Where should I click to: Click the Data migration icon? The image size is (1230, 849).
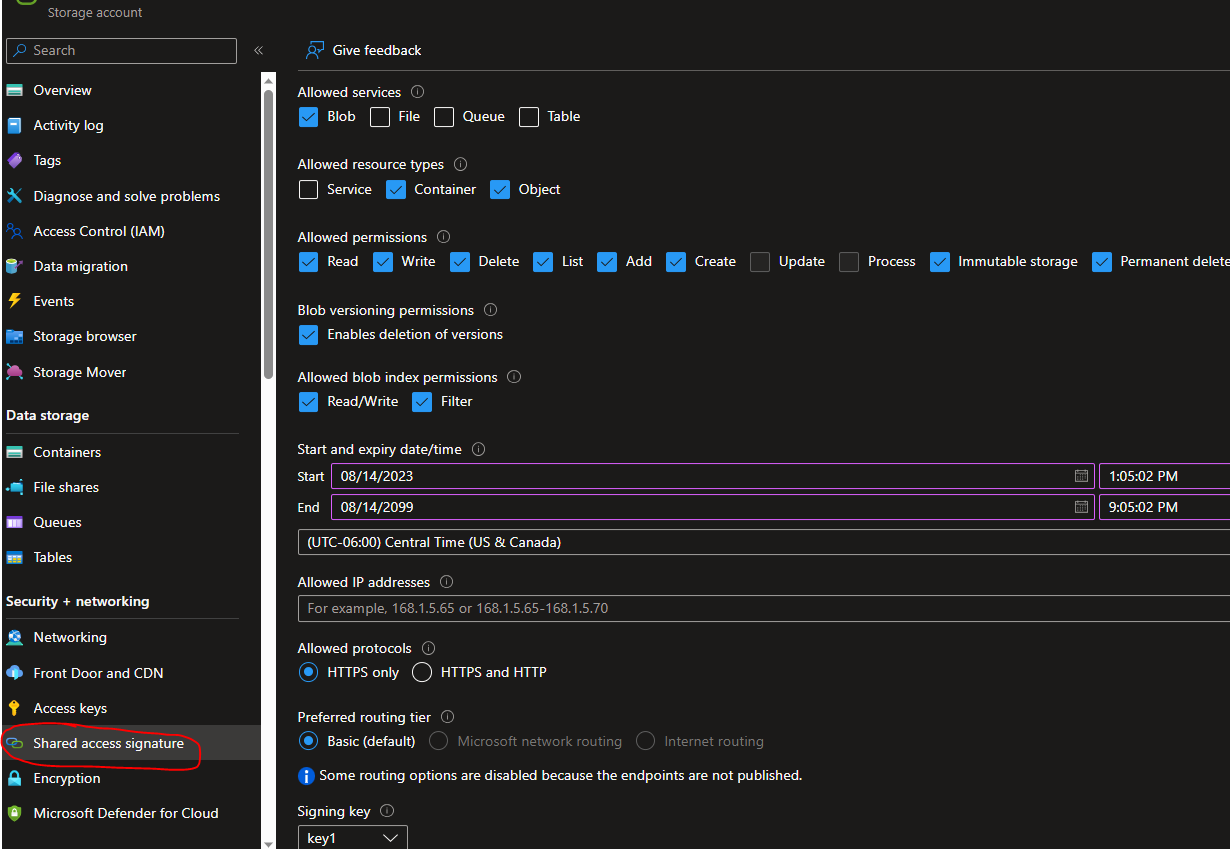click(x=14, y=266)
